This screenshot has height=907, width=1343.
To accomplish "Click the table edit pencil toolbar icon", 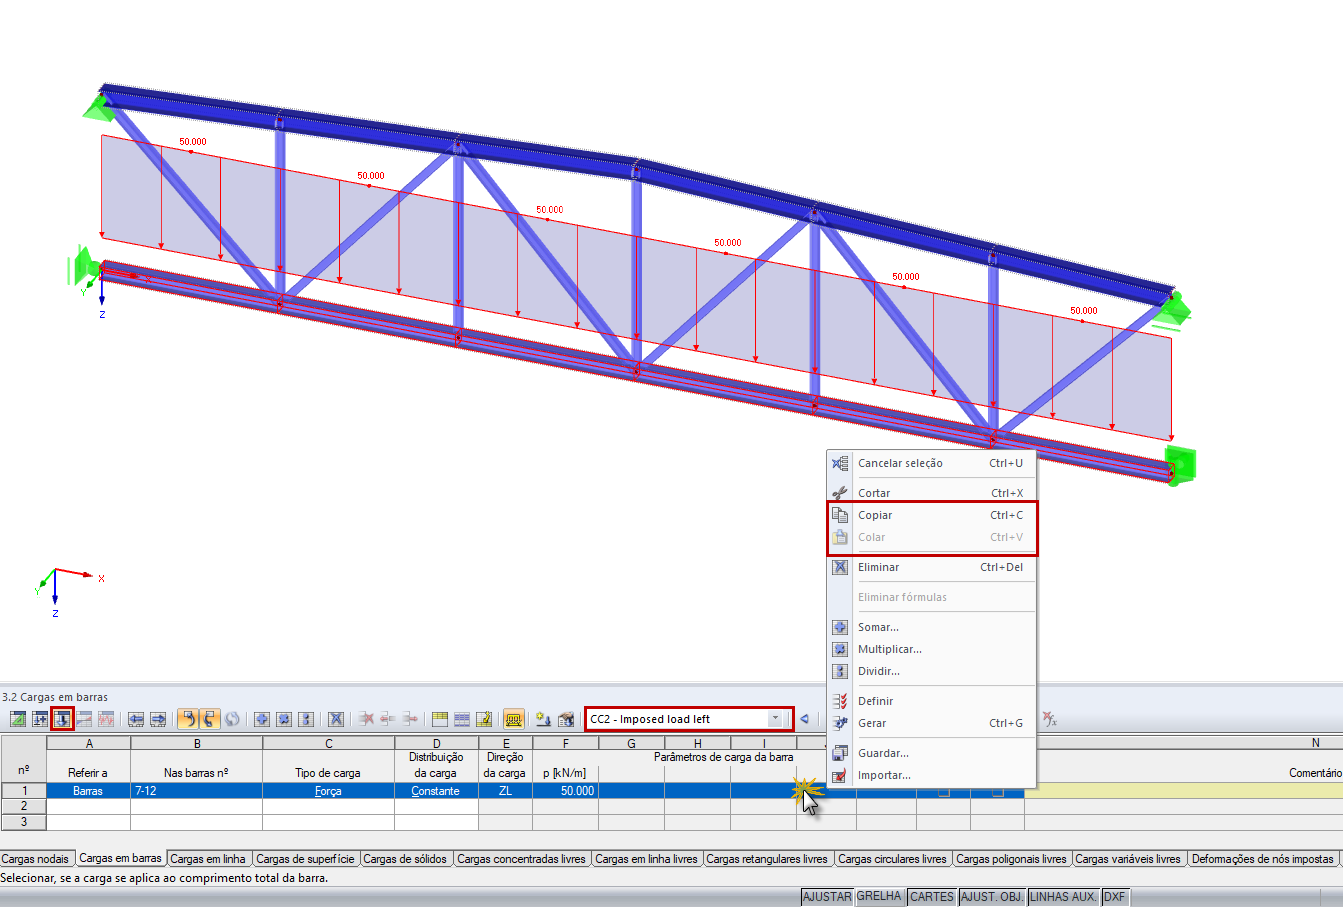I will pos(484,719).
